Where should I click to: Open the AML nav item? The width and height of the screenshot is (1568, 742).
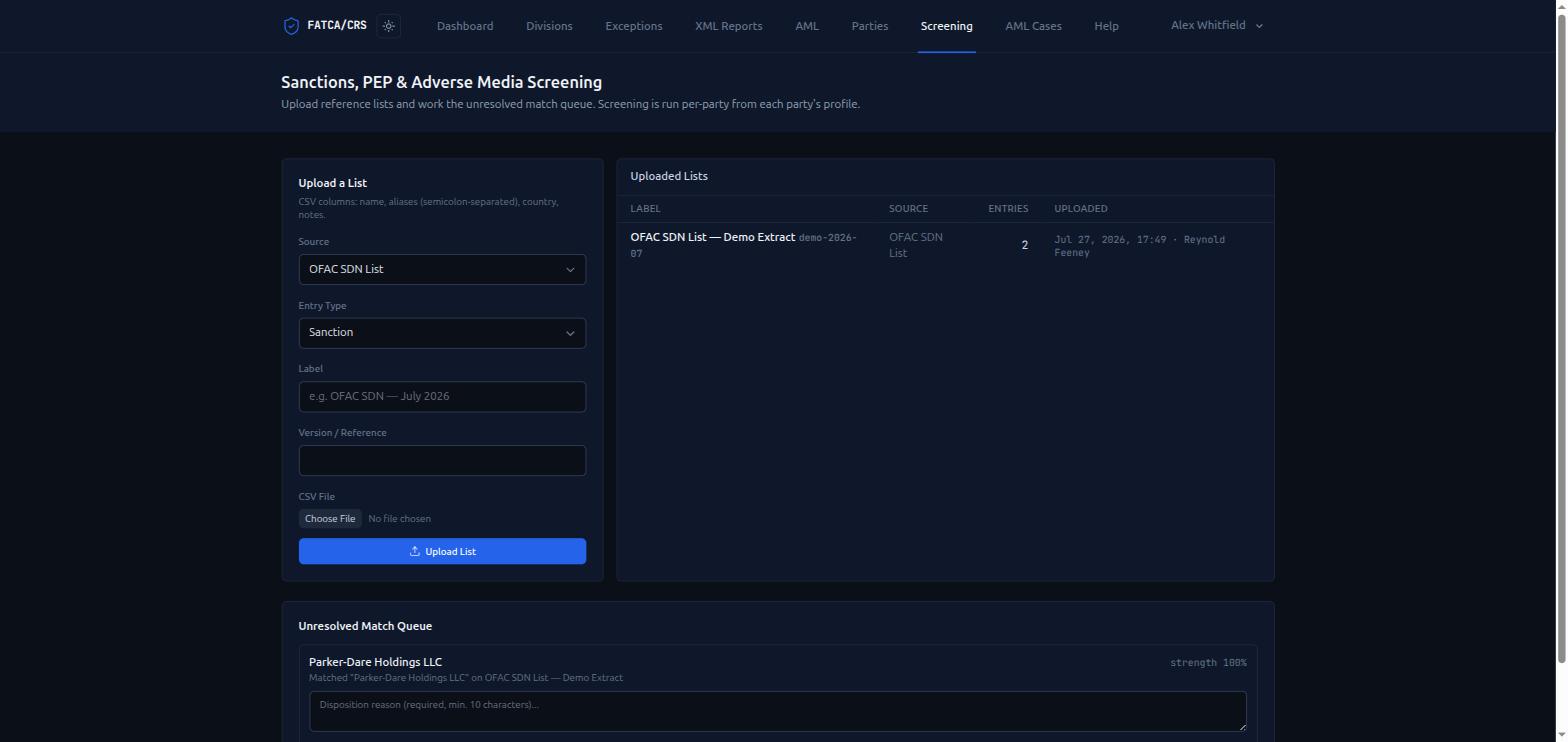point(807,26)
